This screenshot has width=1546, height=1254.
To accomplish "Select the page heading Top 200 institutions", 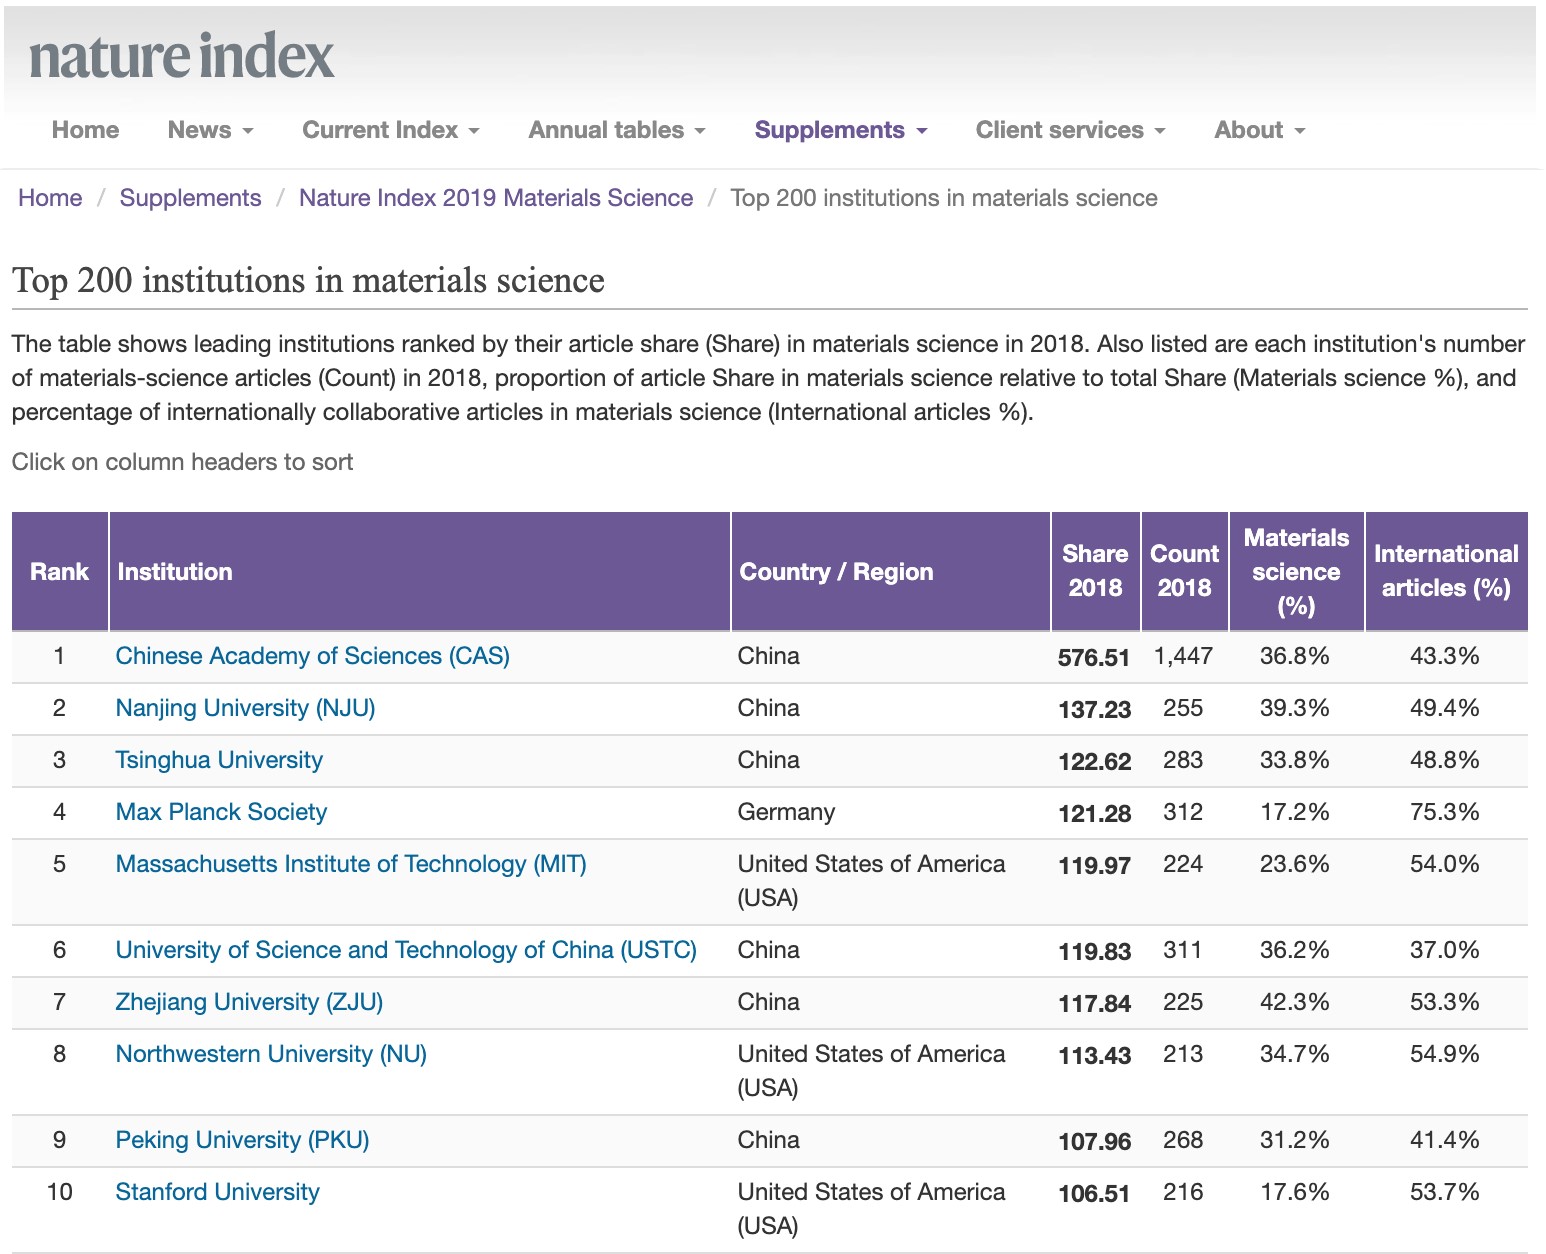I will [308, 281].
